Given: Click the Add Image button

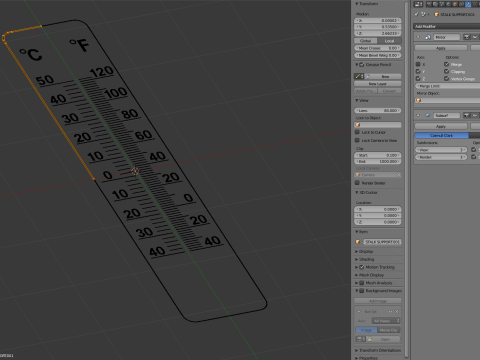Looking at the screenshot, I should [x=378, y=301].
